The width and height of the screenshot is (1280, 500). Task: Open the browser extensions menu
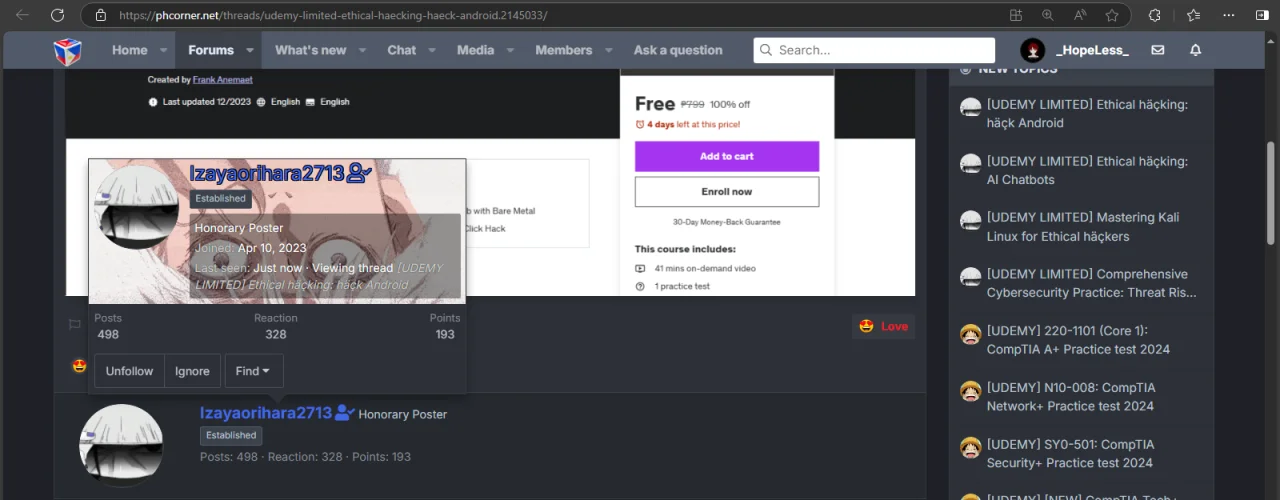point(1154,15)
